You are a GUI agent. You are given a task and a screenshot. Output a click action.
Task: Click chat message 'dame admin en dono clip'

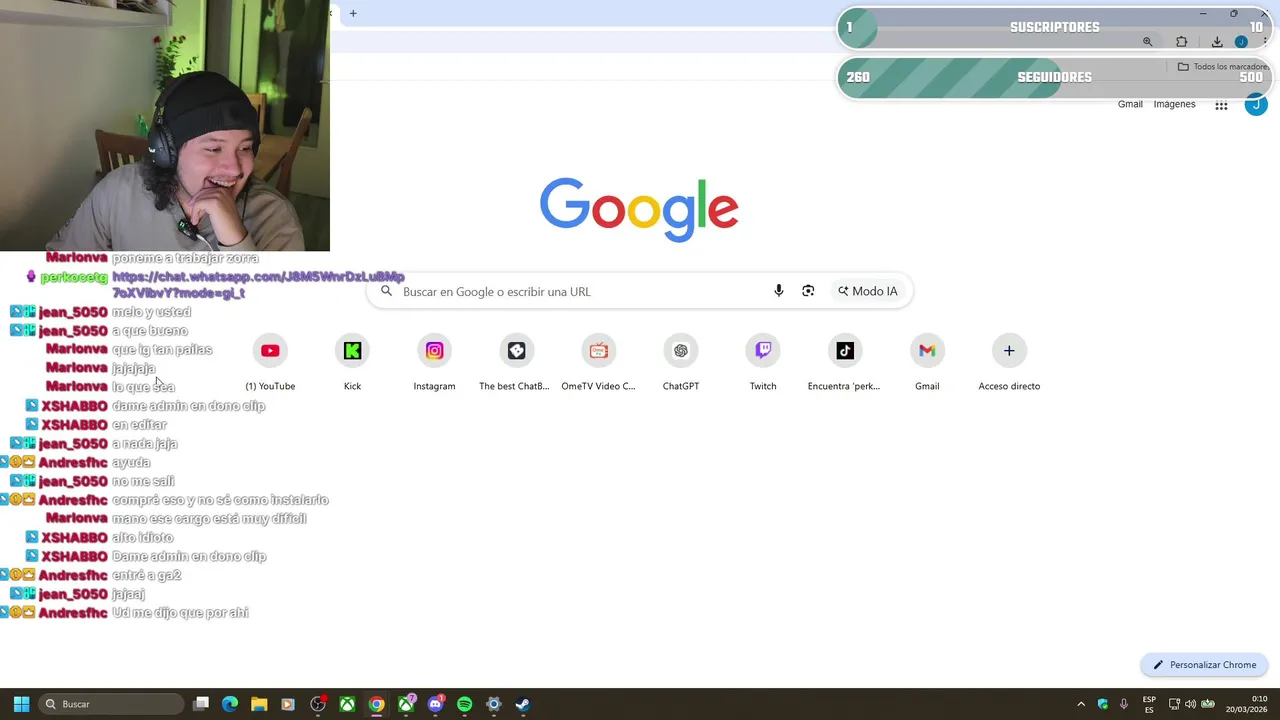188,406
